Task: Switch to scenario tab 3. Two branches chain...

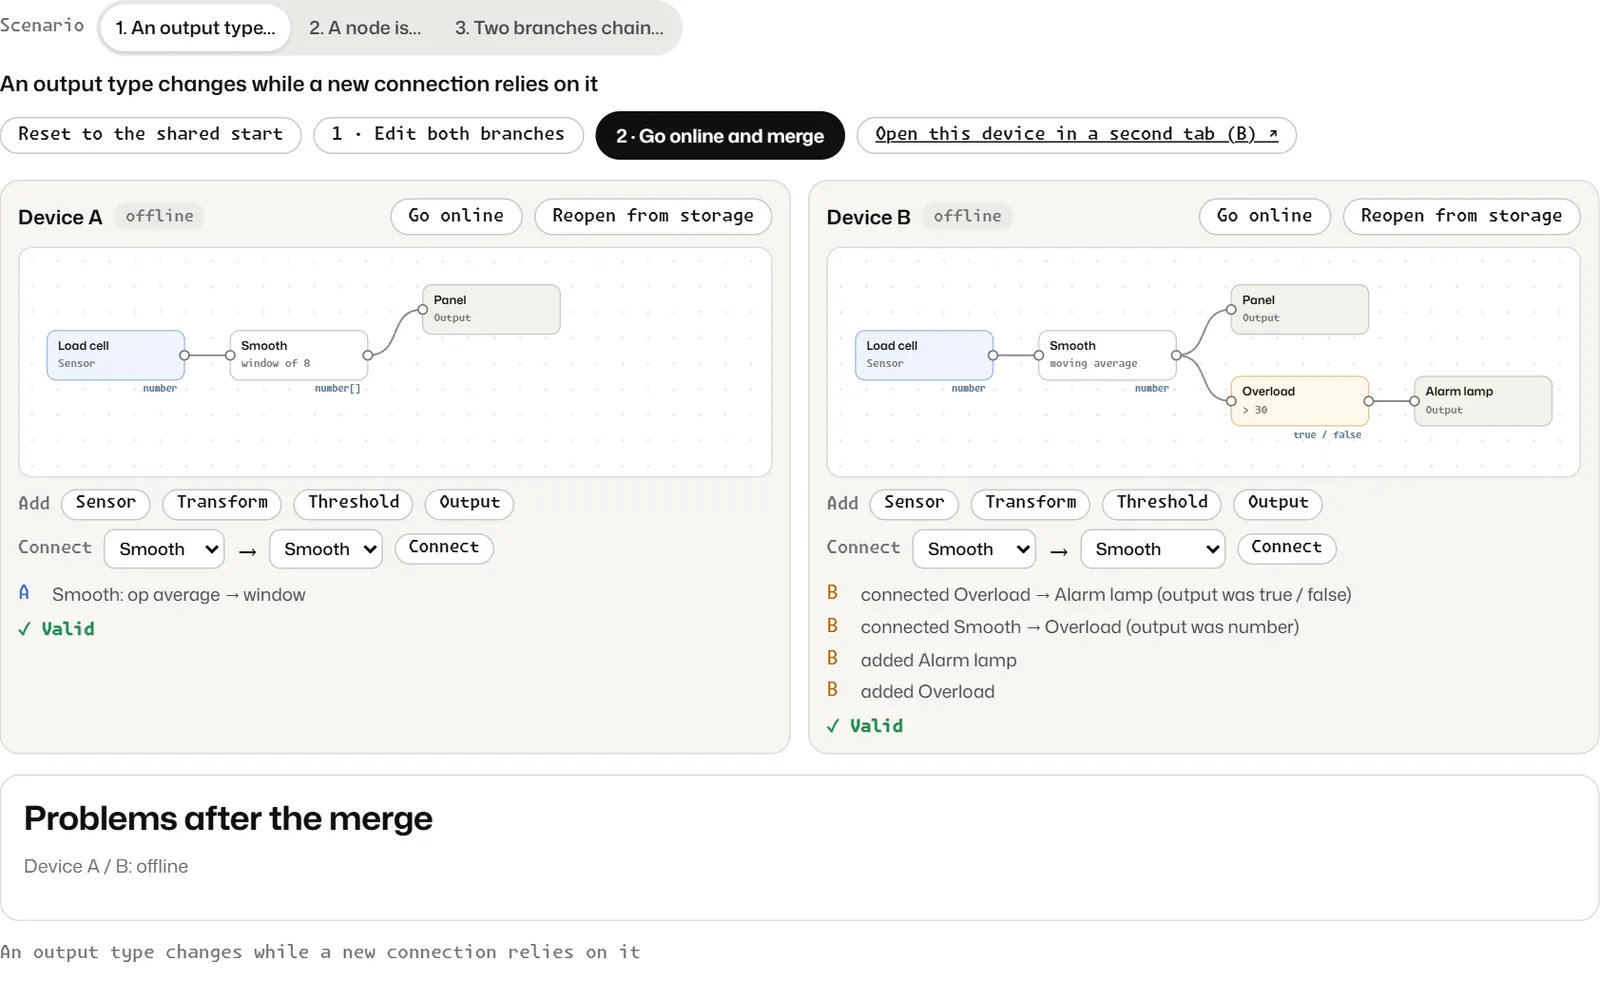Action: [559, 28]
